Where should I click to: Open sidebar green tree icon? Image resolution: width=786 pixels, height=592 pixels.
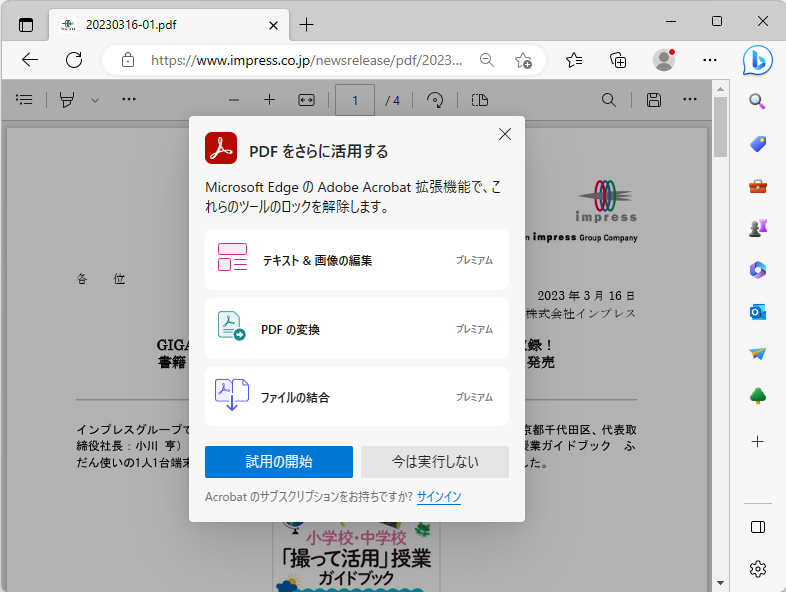[x=758, y=396]
